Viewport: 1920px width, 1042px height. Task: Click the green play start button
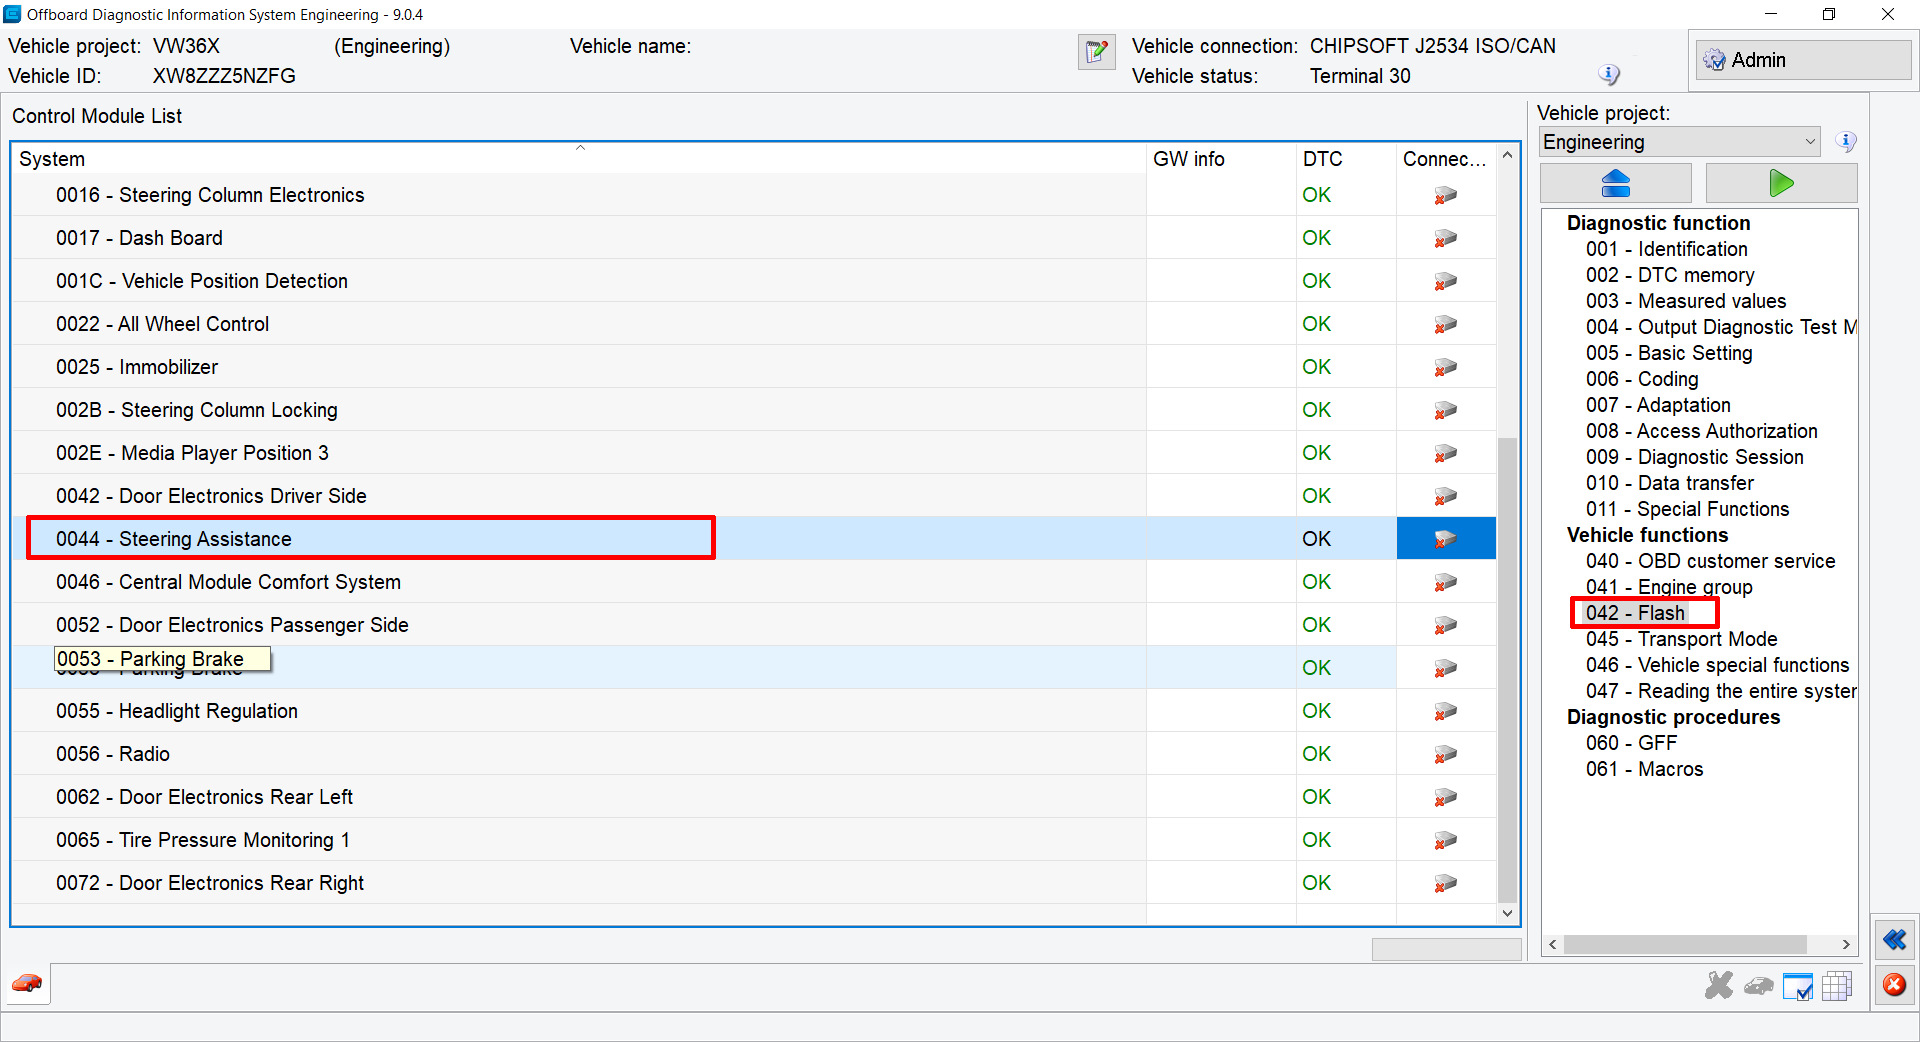(1781, 183)
